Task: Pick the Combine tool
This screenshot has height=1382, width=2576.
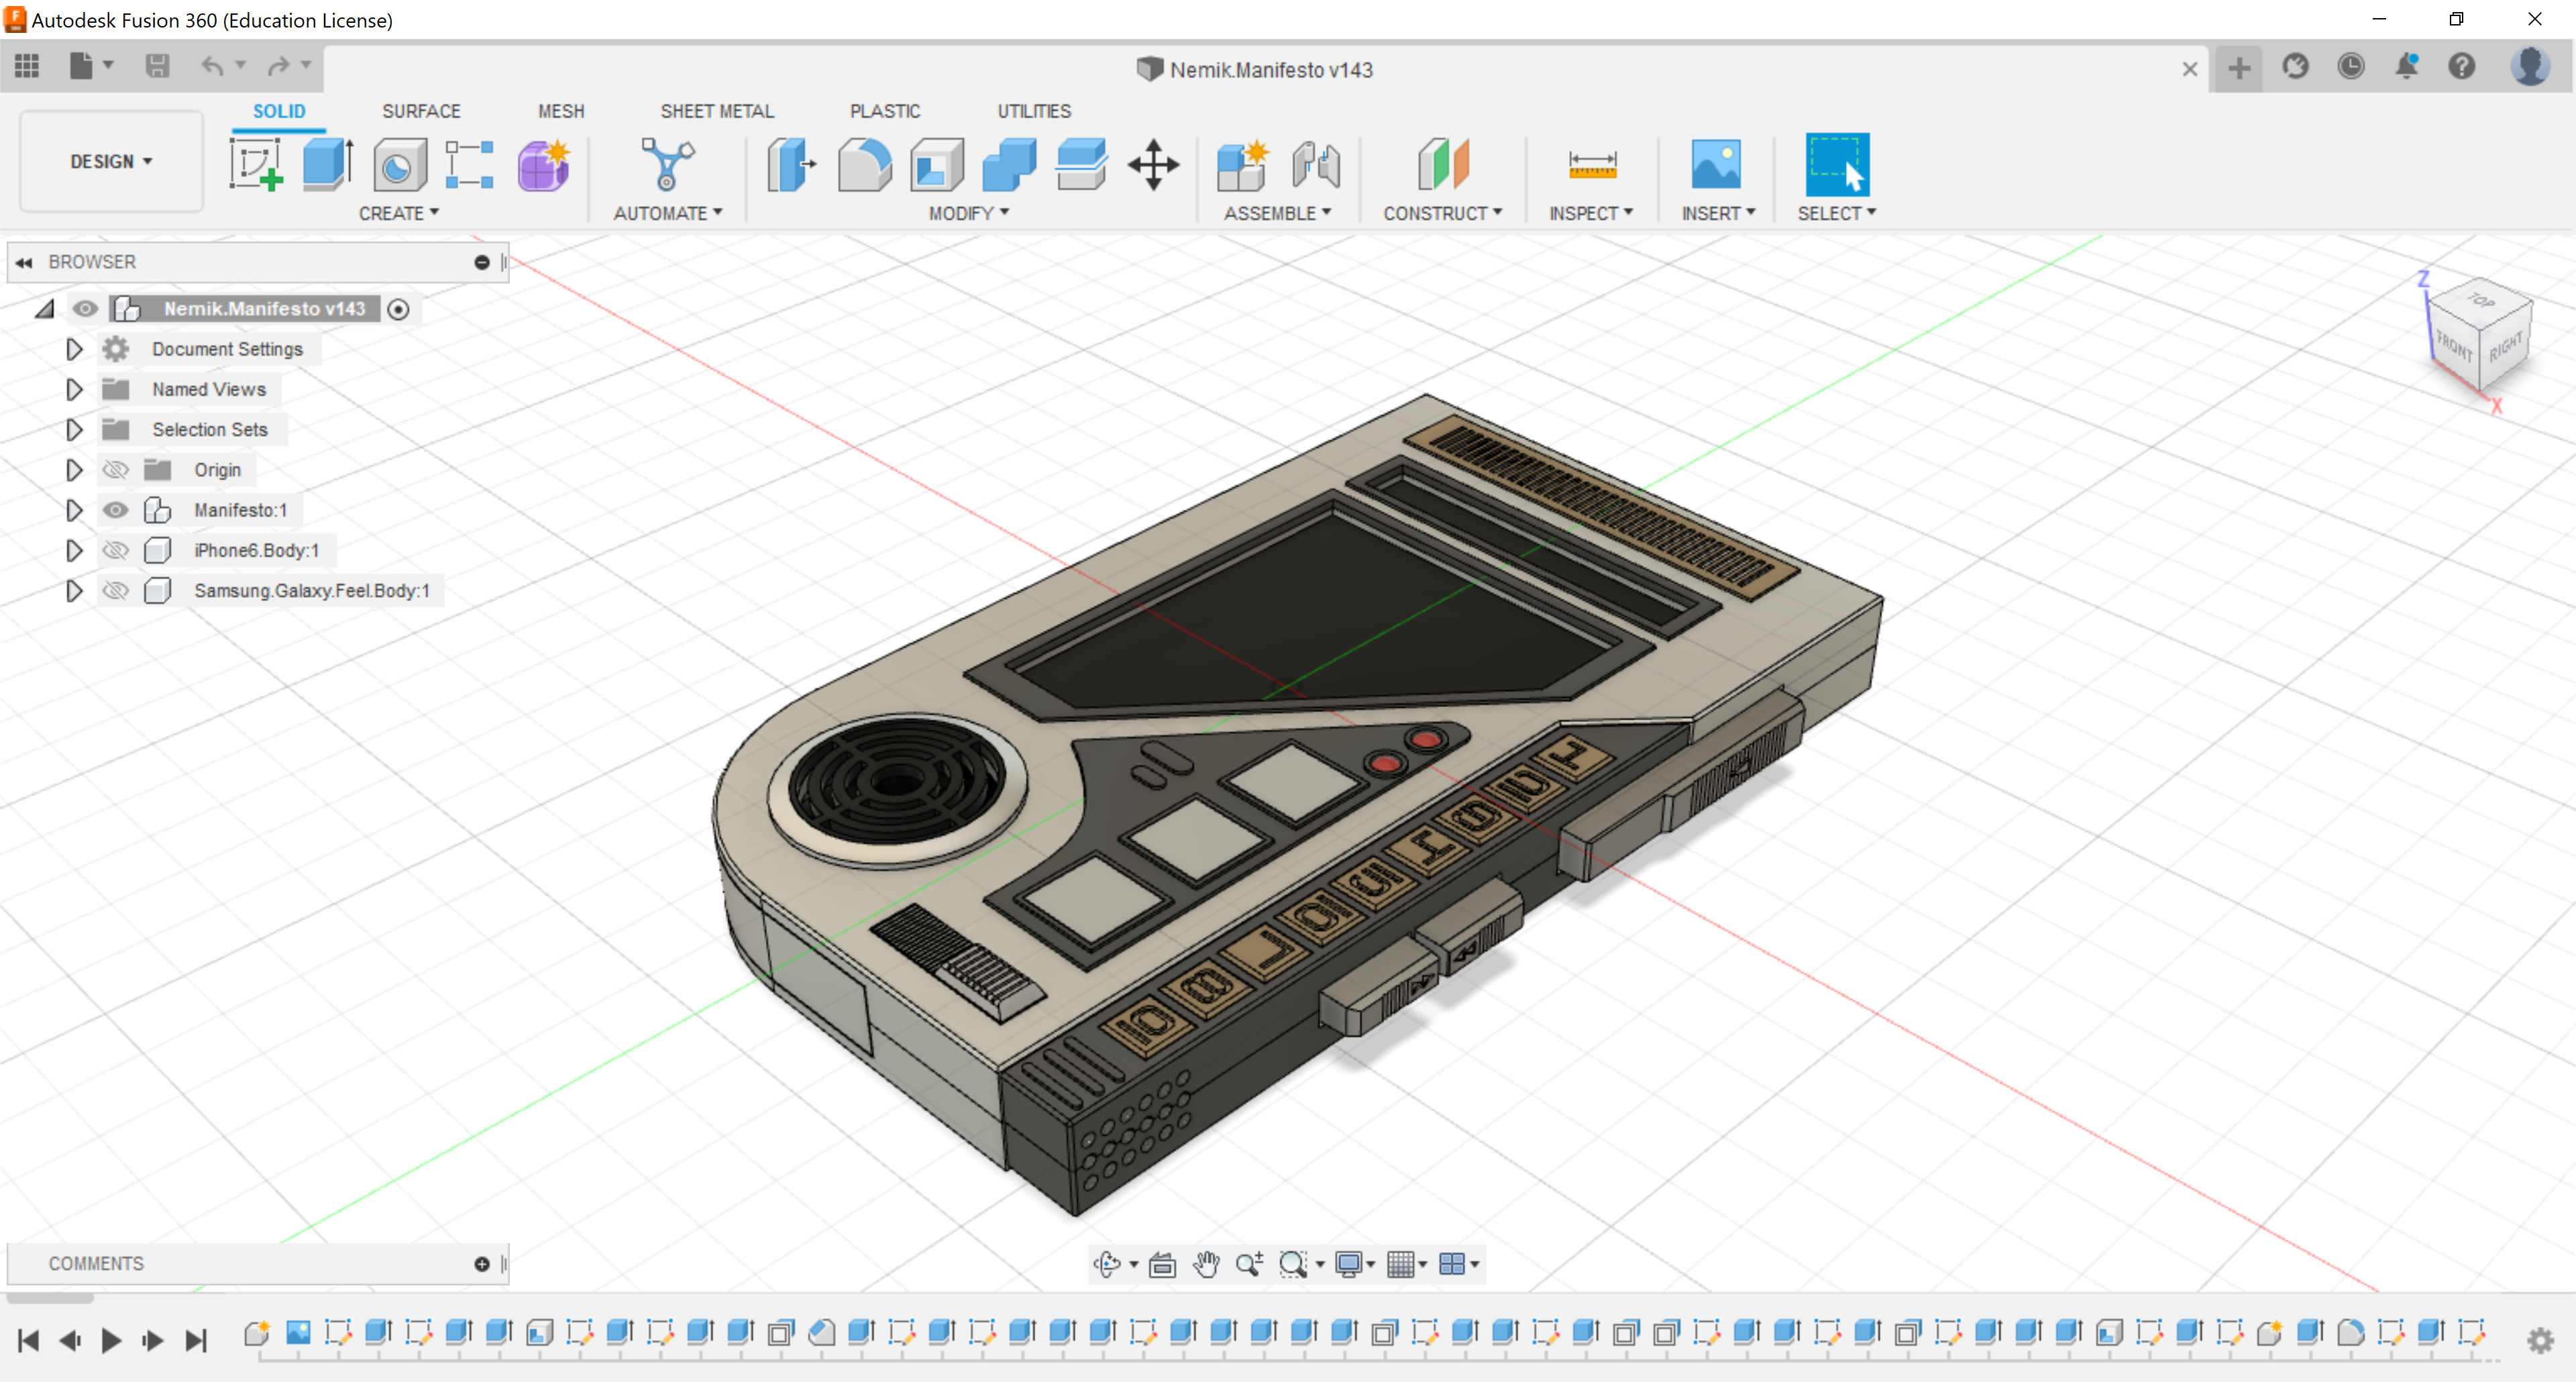Action: pos(1008,165)
